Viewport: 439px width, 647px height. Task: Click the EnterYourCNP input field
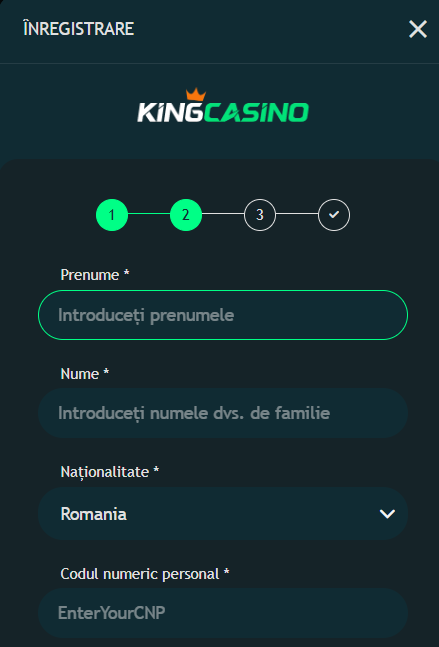(x=223, y=613)
